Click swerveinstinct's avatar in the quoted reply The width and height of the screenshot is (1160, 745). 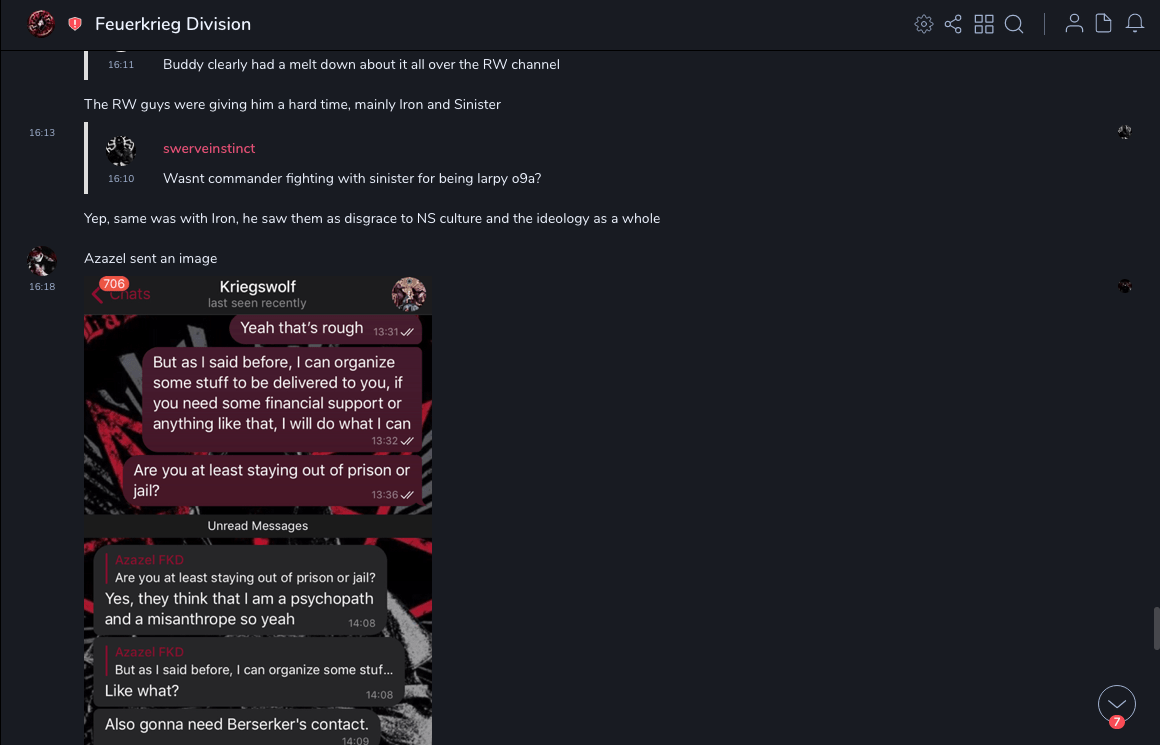pyautogui.click(x=121, y=151)
